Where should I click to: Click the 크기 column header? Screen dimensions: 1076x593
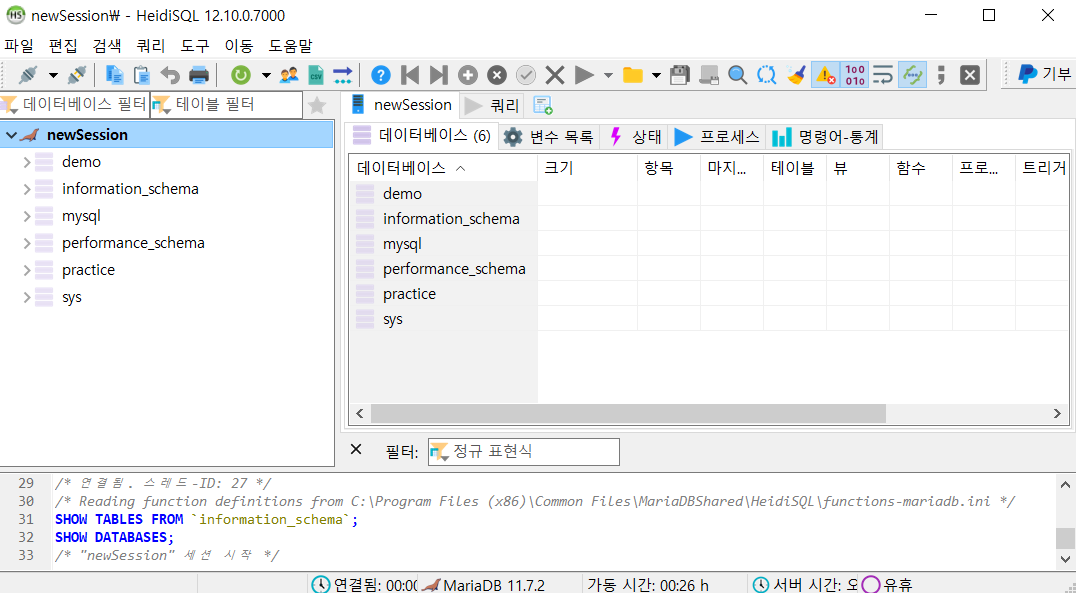click(x=587, y=168)
